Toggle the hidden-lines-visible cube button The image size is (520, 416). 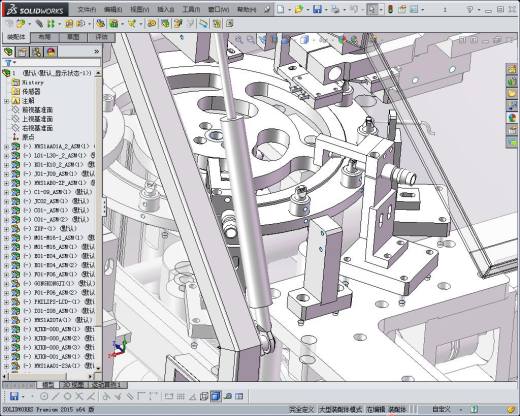pos(204,396)
